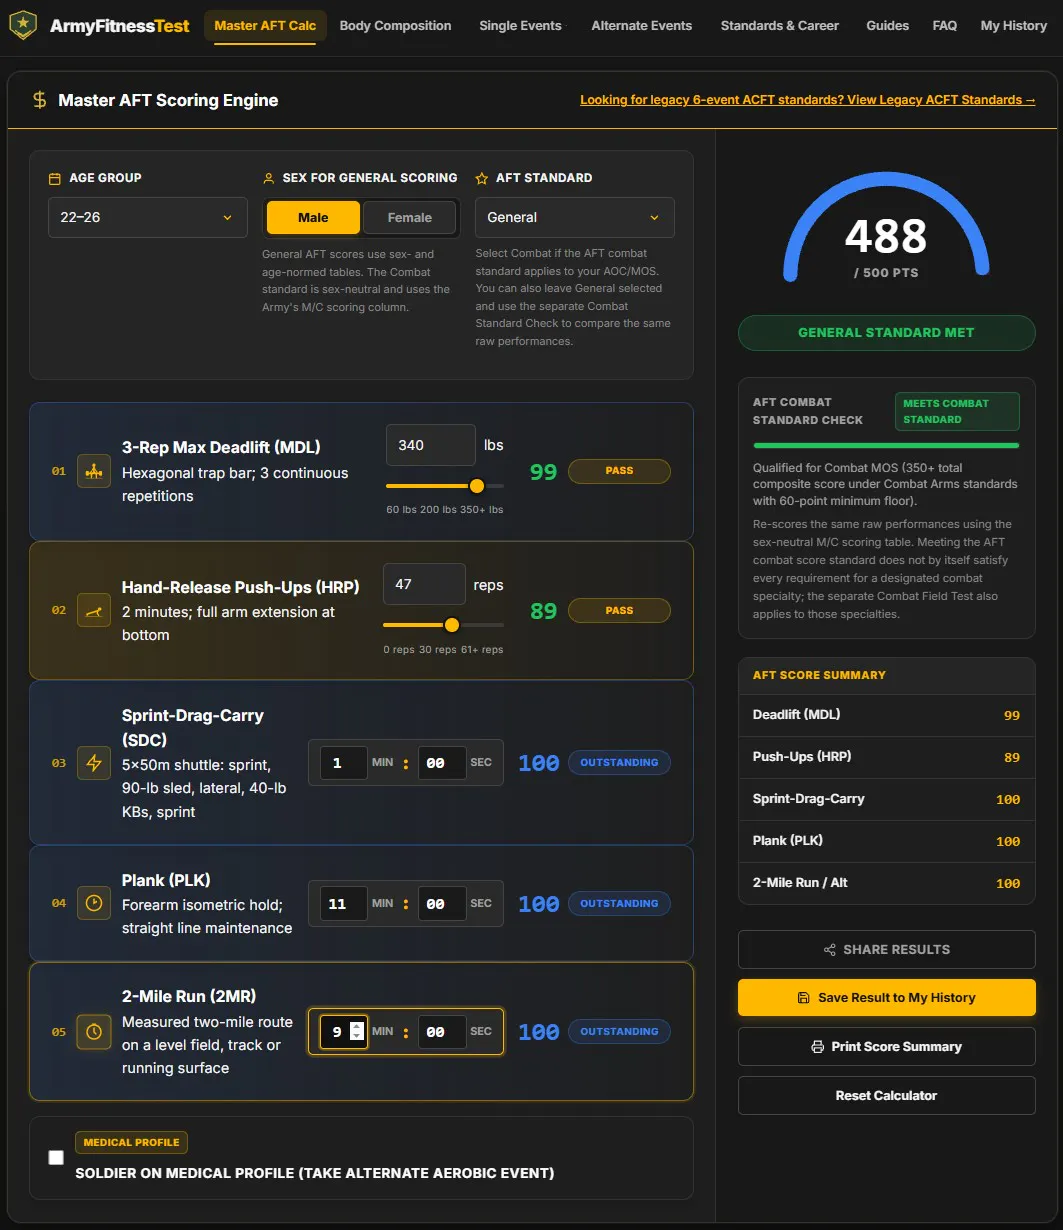Click the share icon in Share Results

pyautogui.click(x=830, y=950)
